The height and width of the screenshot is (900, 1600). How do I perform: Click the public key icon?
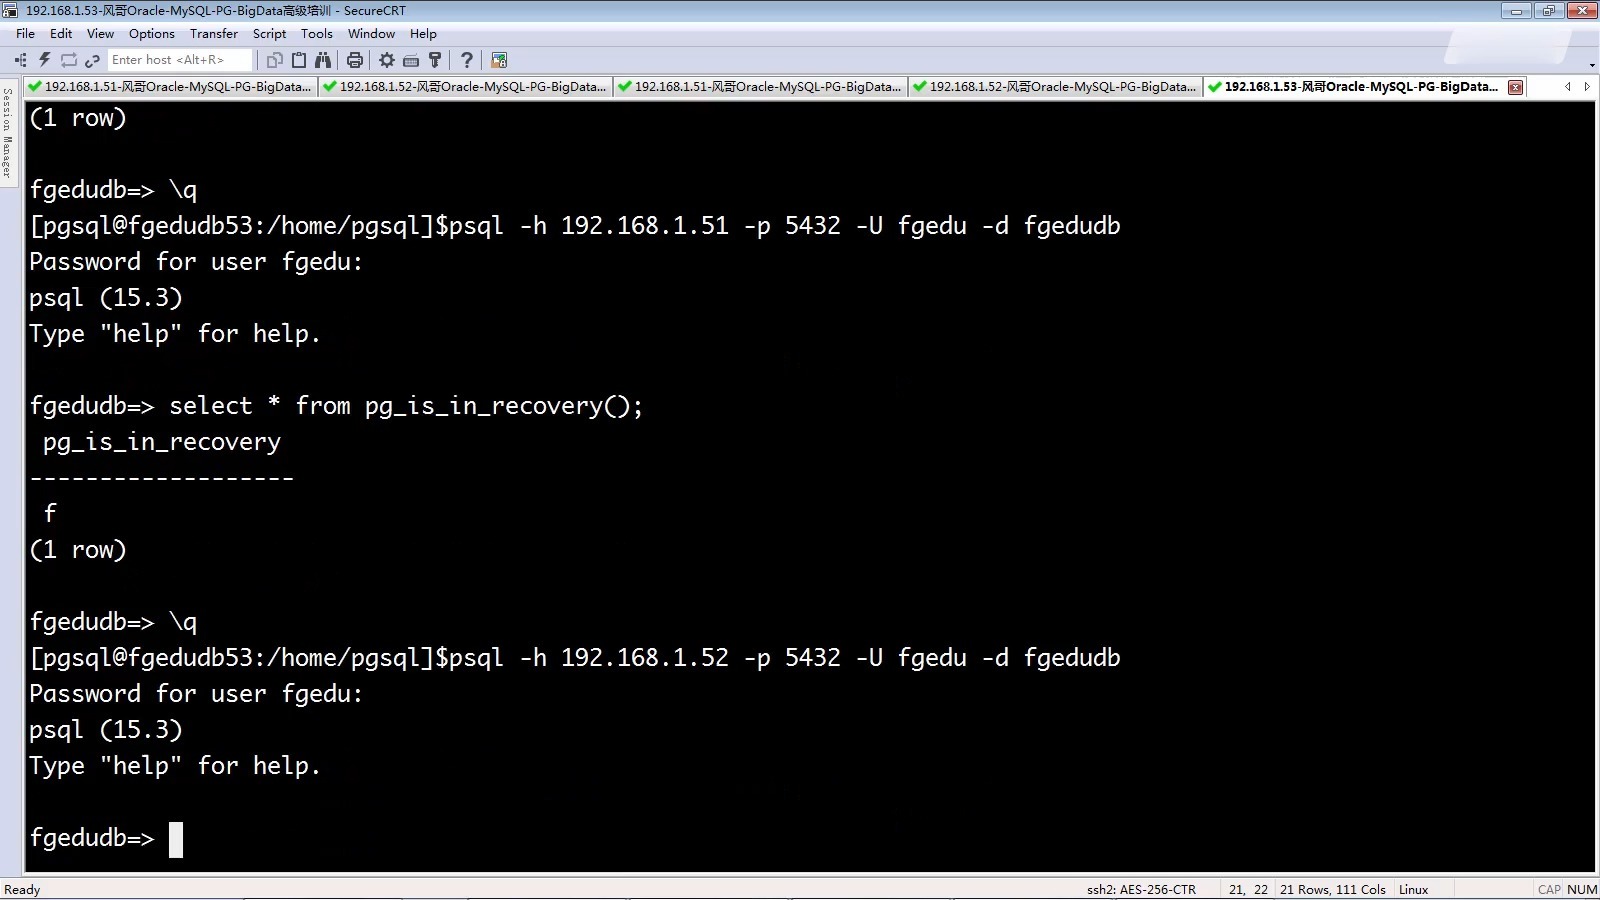tap(434, 60)
